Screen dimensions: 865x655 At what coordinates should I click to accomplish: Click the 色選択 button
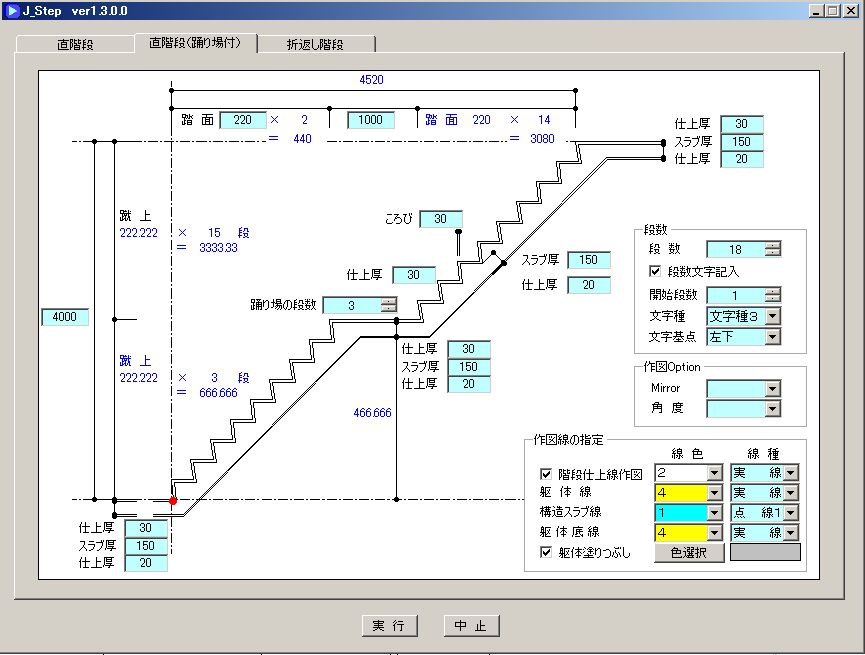[x=689, y=552]
